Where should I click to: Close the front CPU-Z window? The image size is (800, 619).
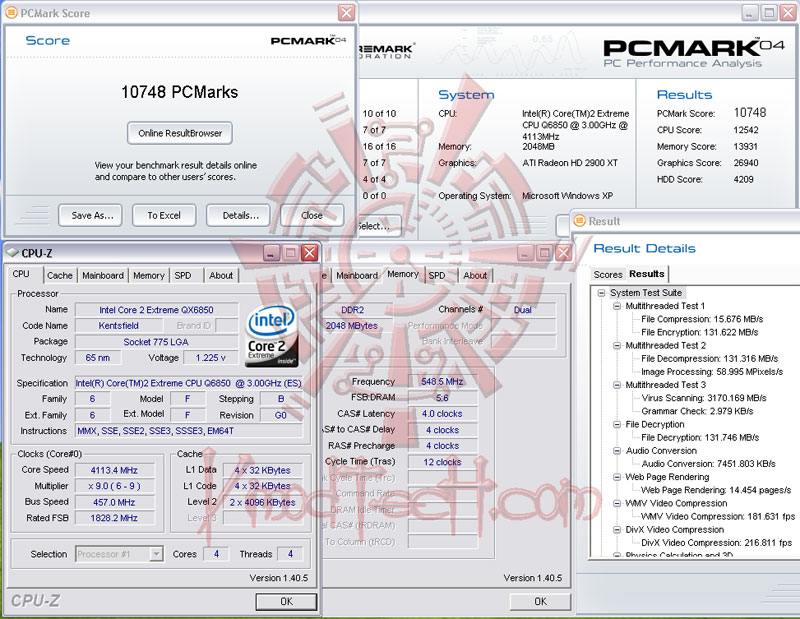310,253
